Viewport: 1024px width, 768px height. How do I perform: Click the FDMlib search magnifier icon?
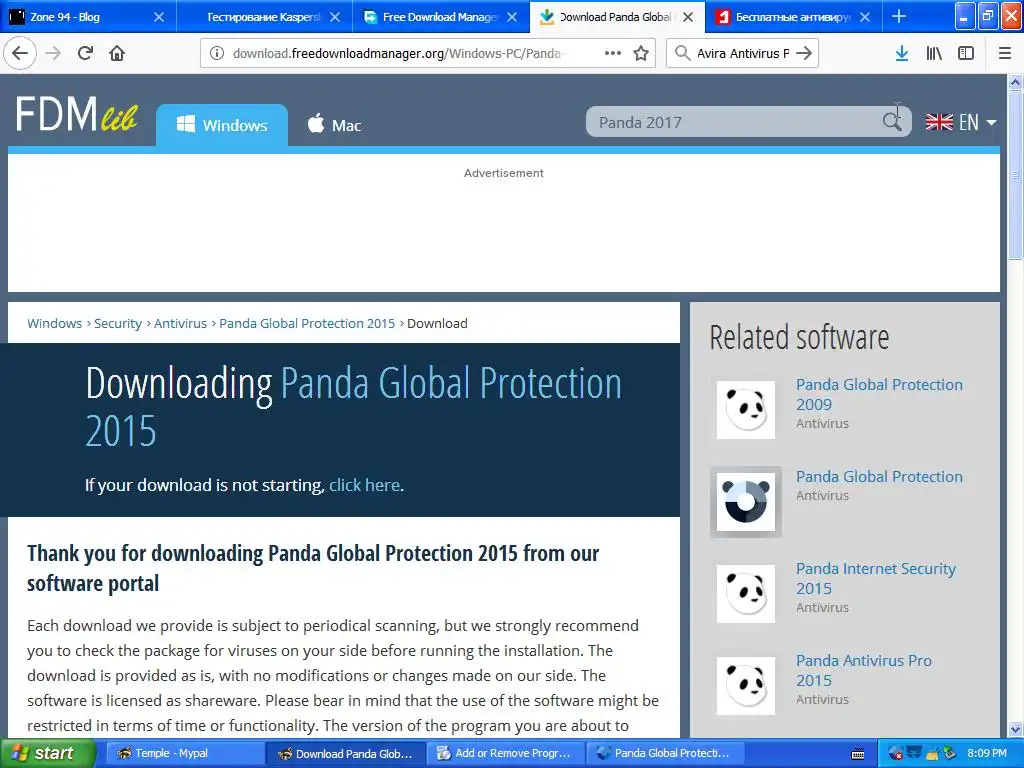[x=891, y=121]
